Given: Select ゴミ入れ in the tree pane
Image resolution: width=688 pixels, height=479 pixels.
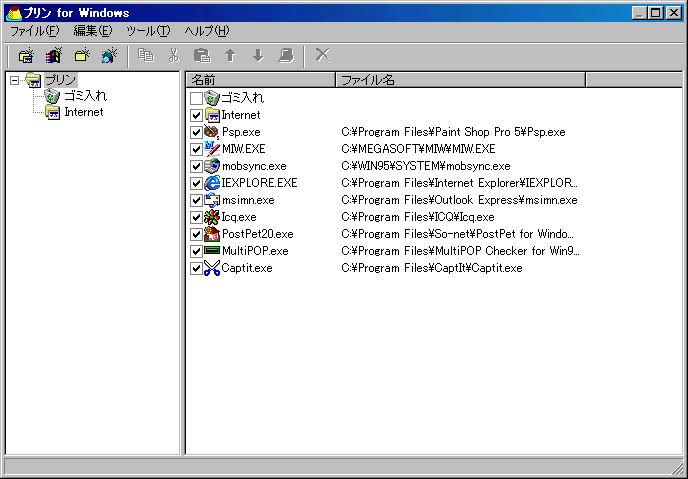Looking at the screenshot, I should tap(86, 96).
